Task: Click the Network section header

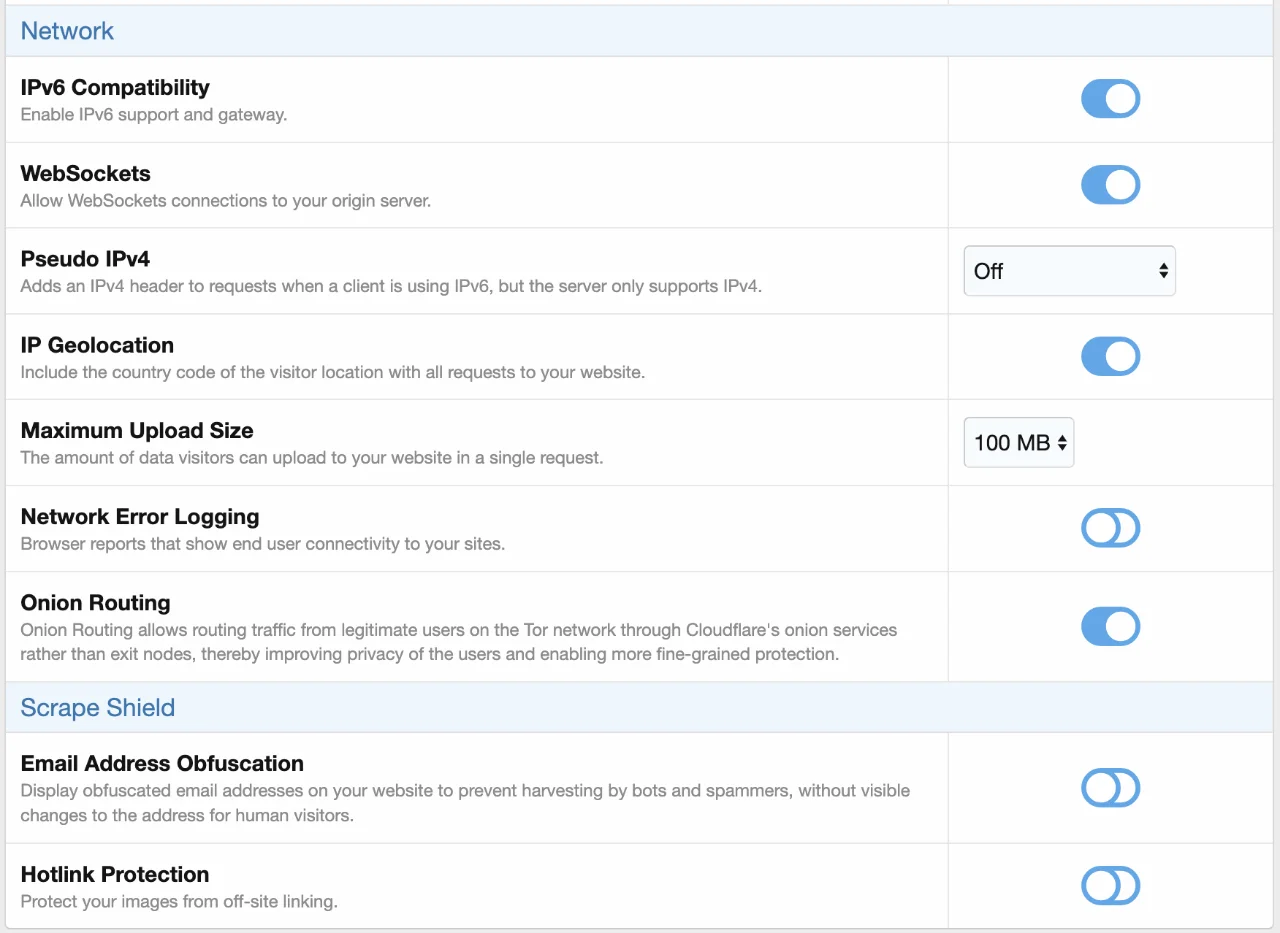Action: tap(67, 31)
